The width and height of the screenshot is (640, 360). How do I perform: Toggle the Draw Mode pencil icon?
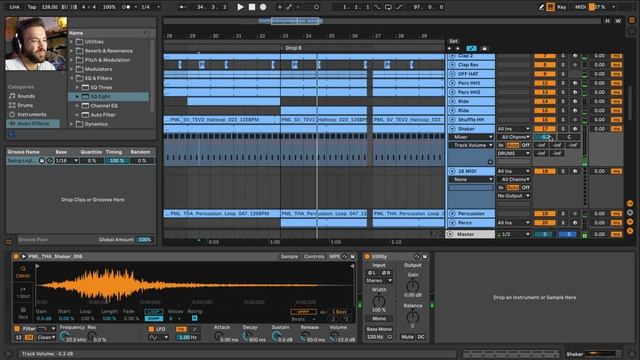click(x=541, y=7)
